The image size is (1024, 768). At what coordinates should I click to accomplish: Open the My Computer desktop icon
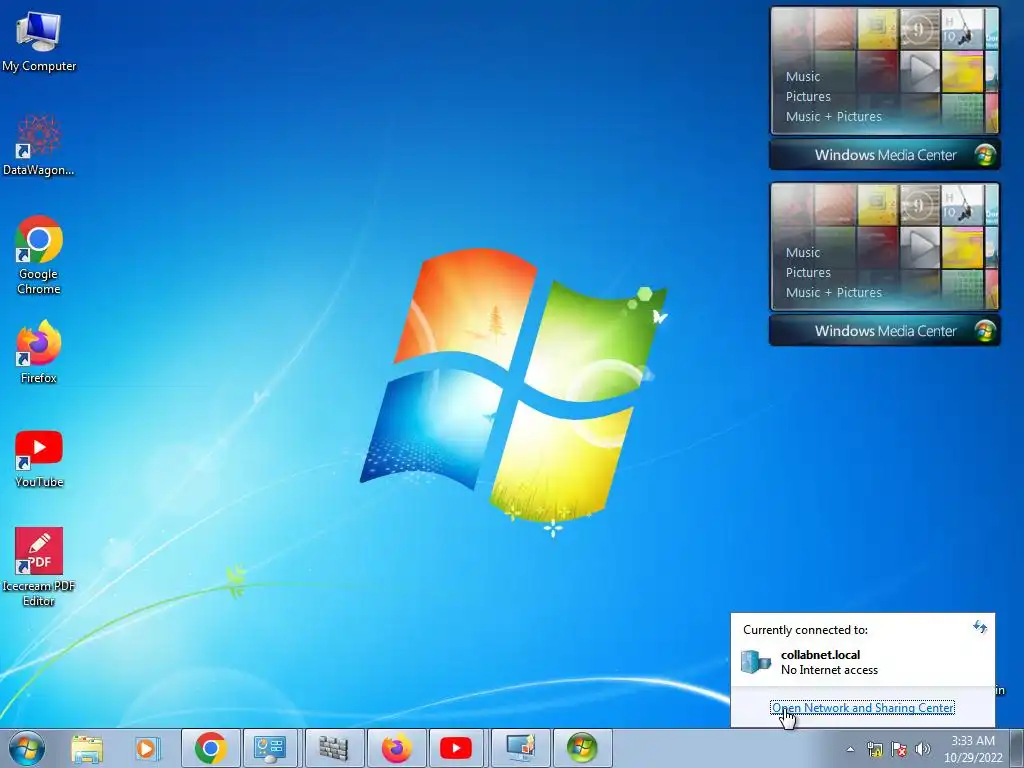pos(39,42)
